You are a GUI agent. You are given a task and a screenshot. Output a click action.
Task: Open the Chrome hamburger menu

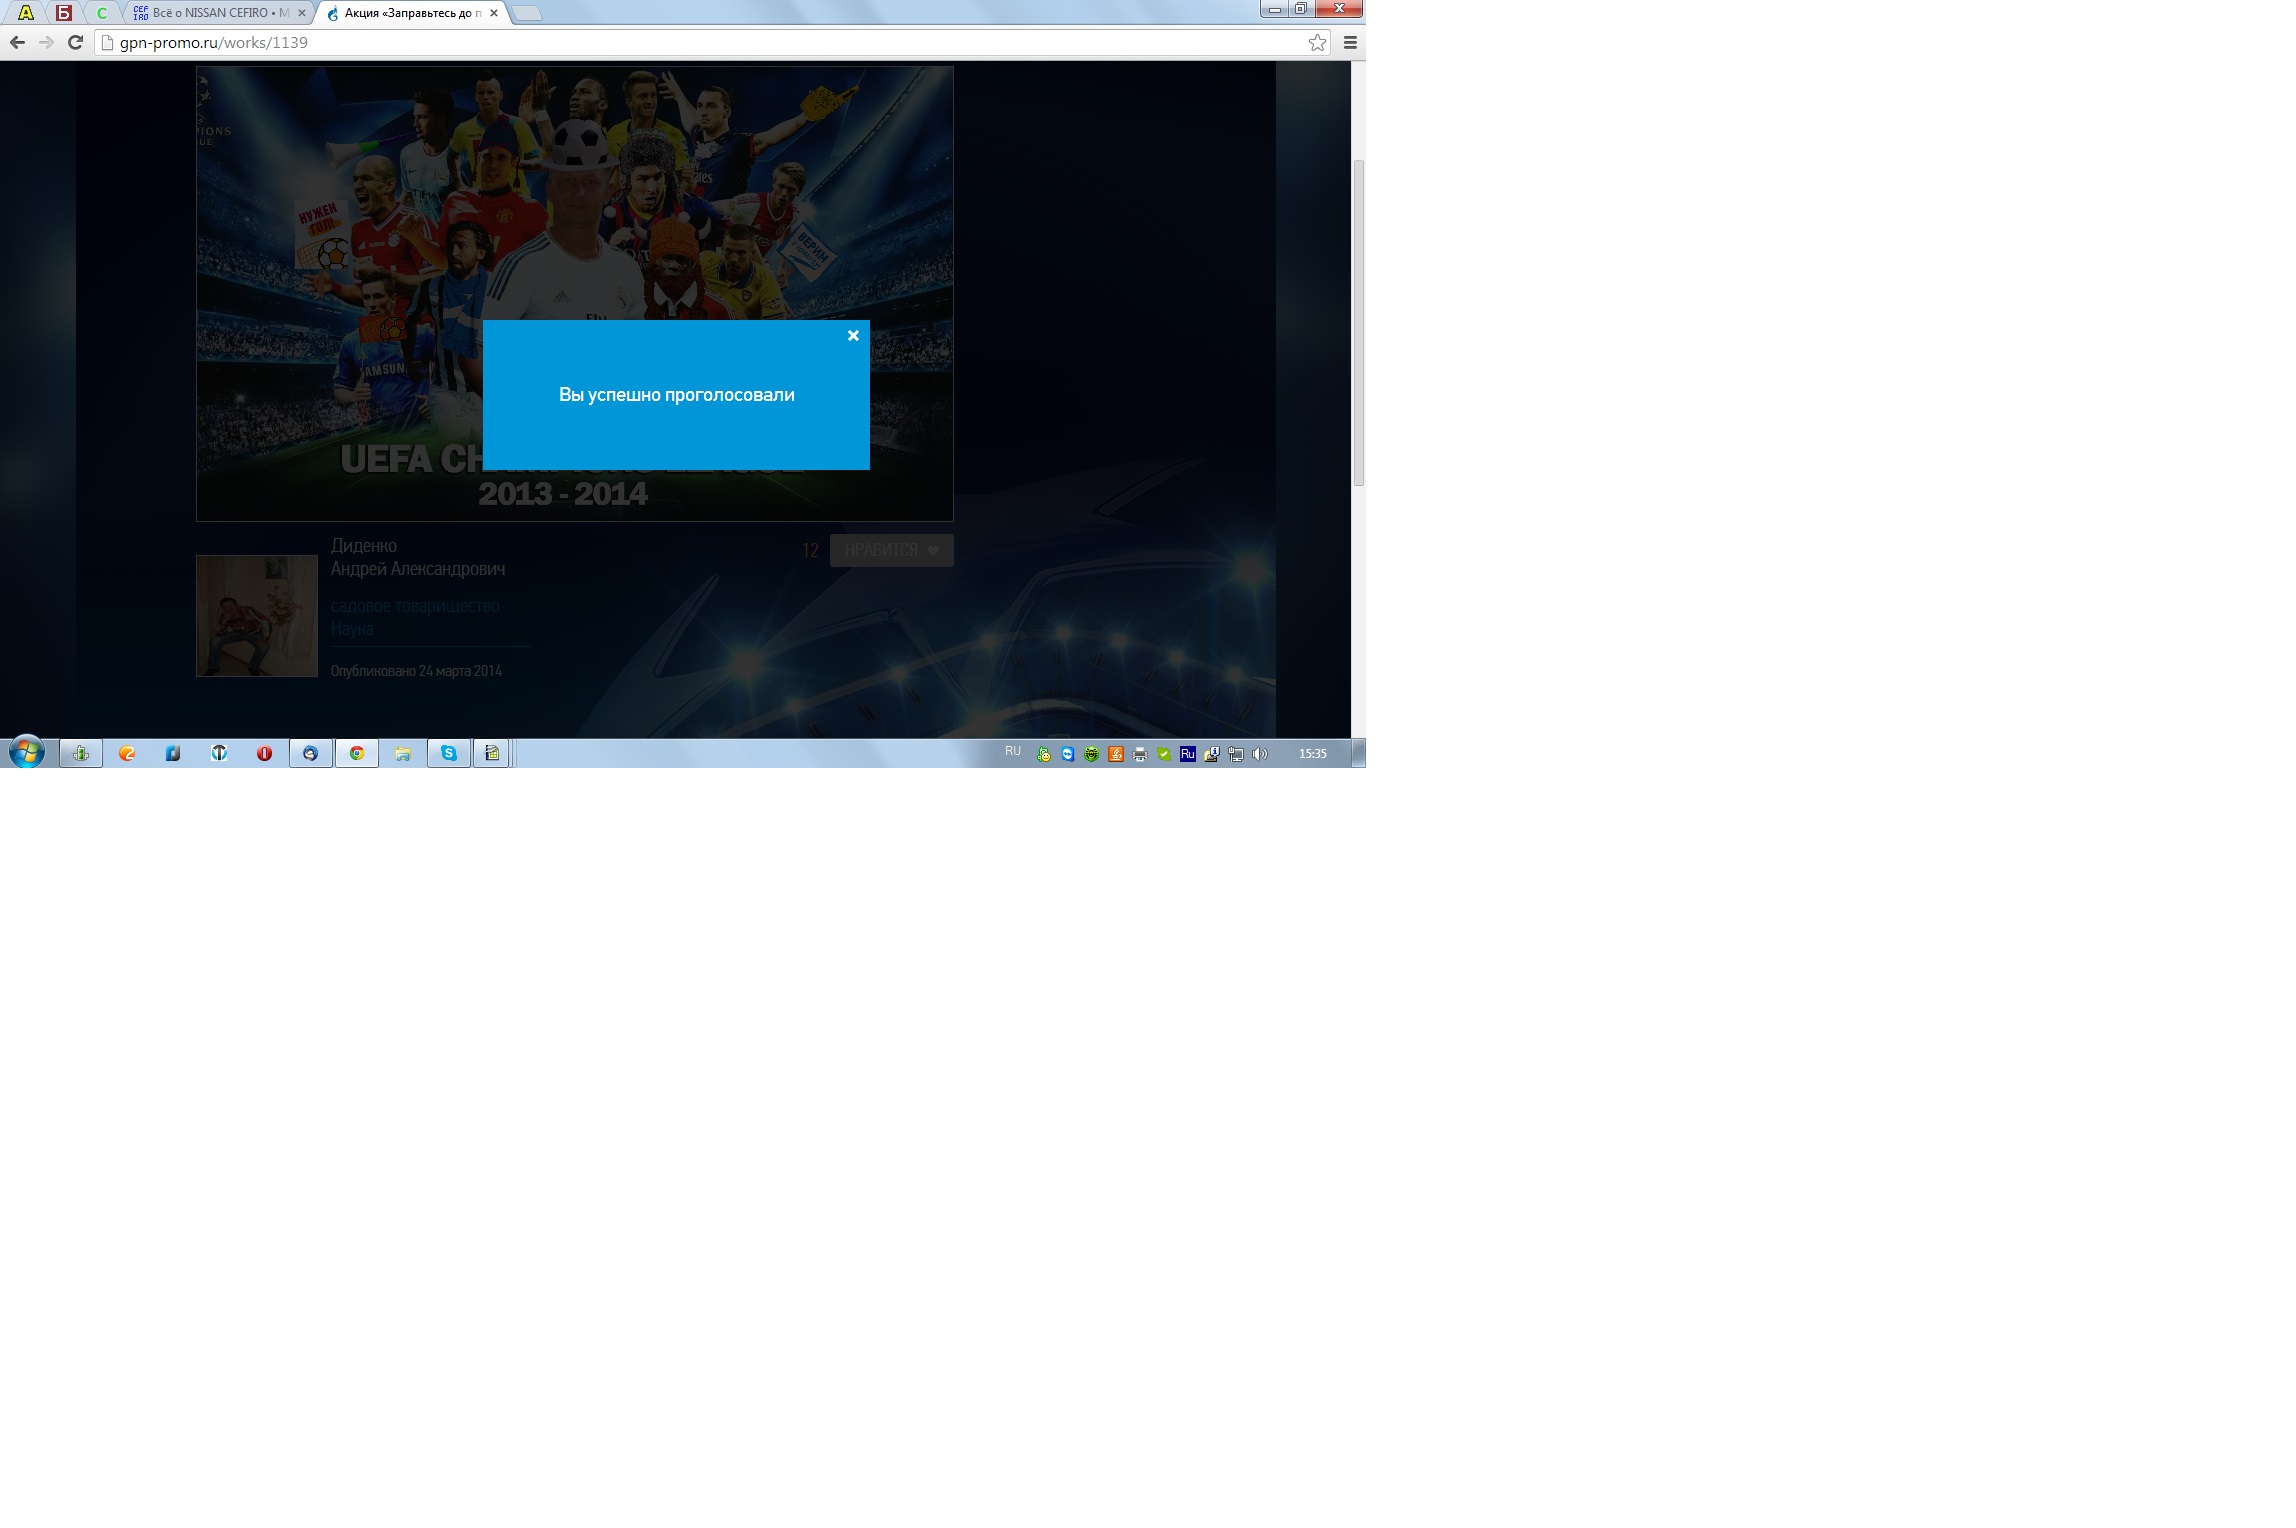(x=1350, y=42)
